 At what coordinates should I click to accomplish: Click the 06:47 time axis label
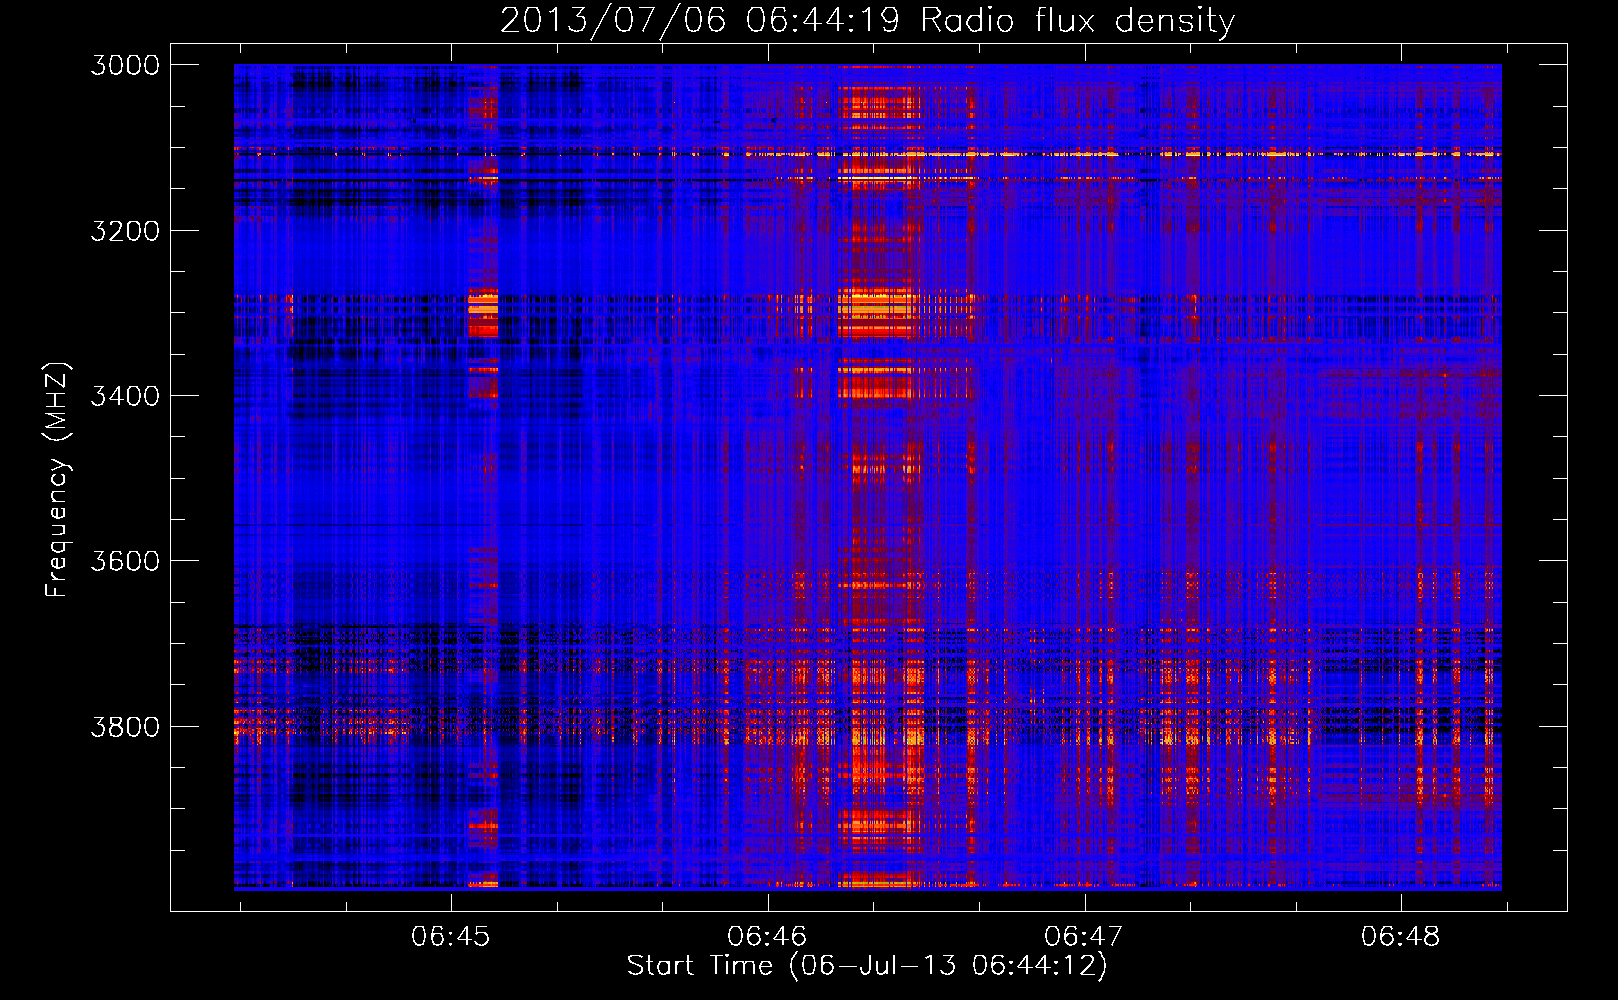(1084, 937)
